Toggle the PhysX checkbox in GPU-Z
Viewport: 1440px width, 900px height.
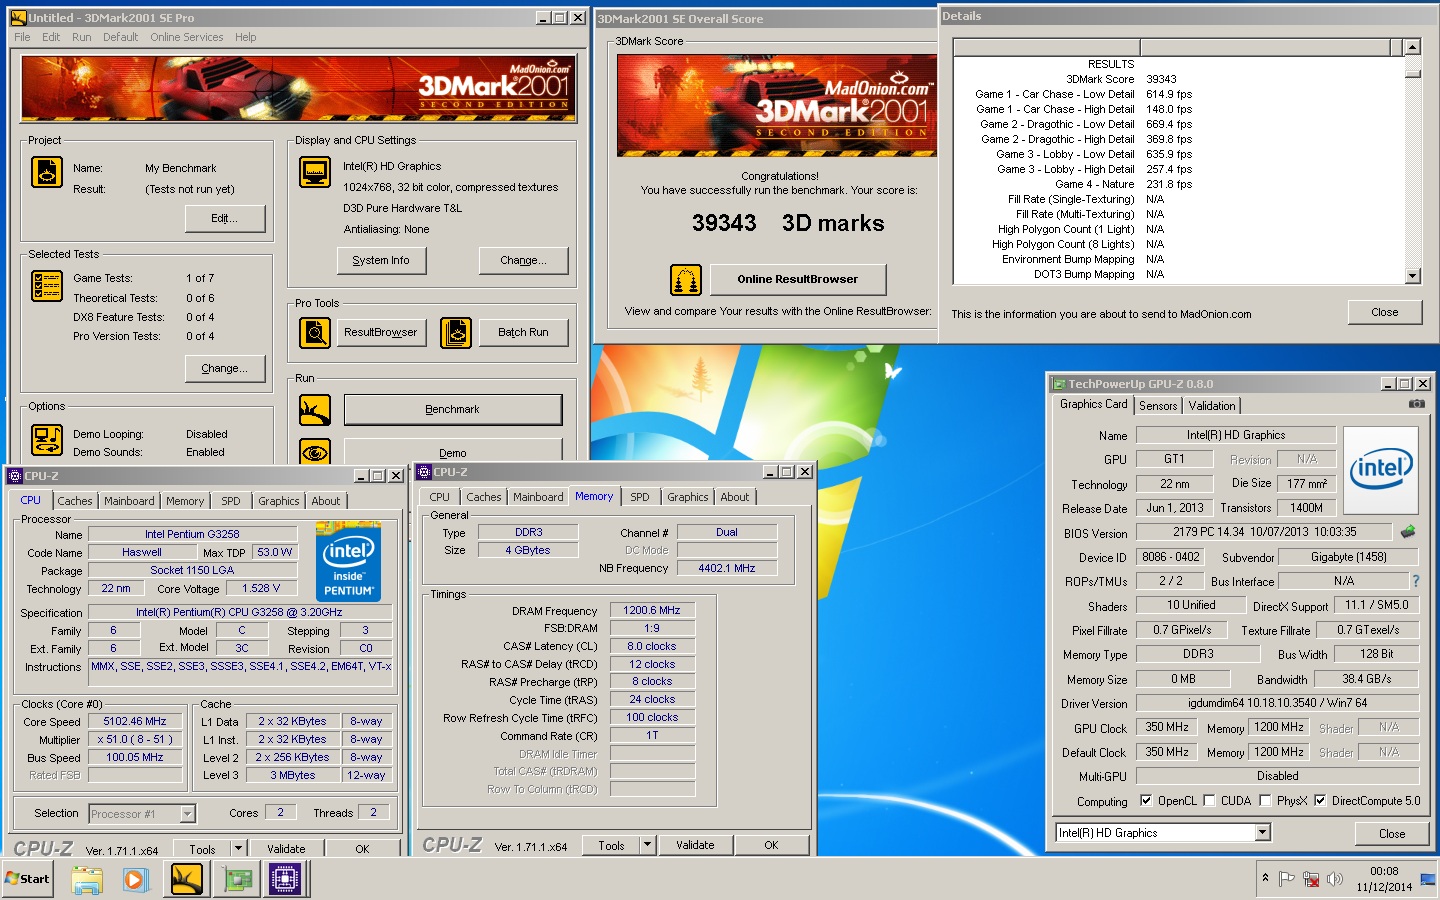pos(1265,801)
